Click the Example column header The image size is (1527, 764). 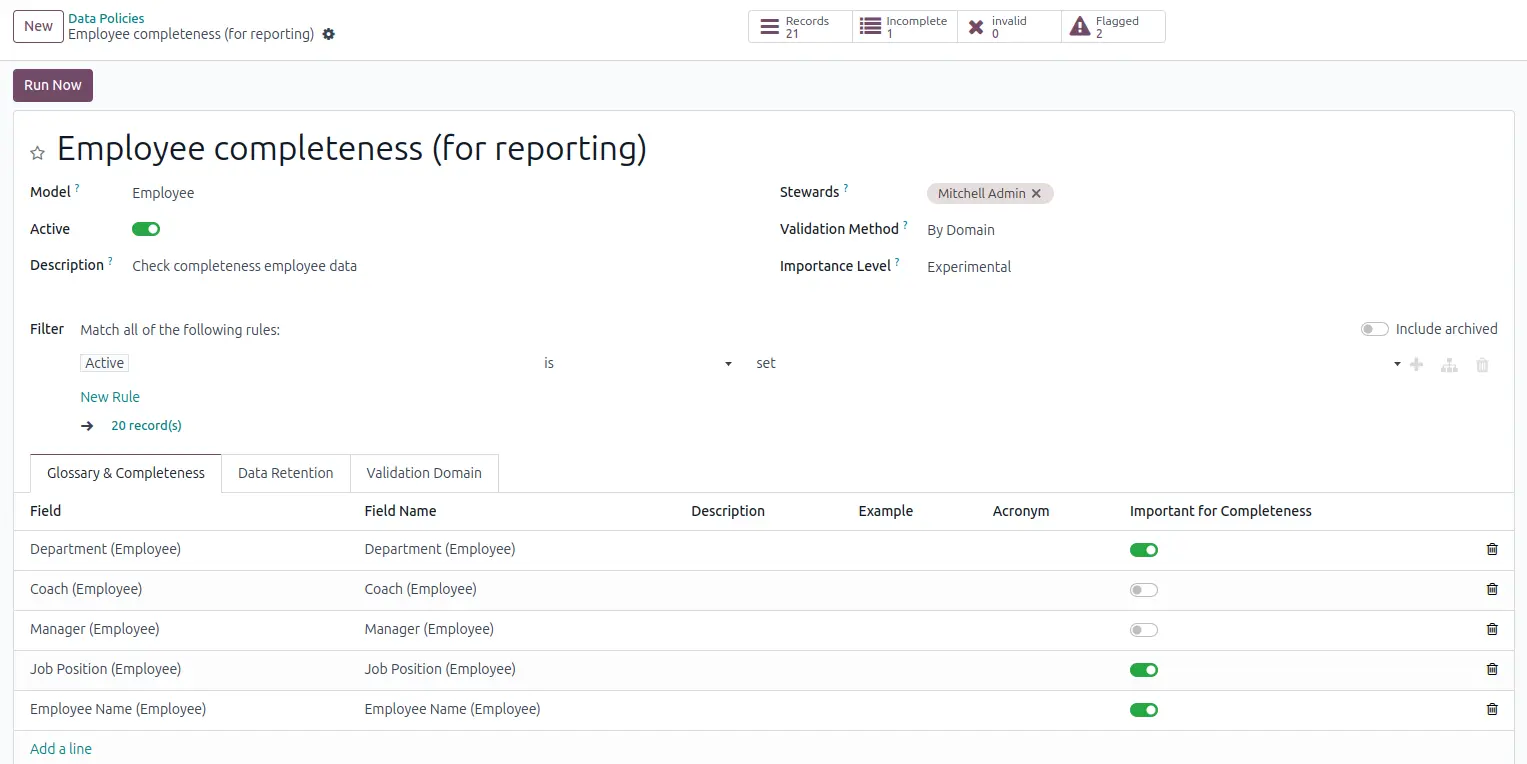coord(886,511)
